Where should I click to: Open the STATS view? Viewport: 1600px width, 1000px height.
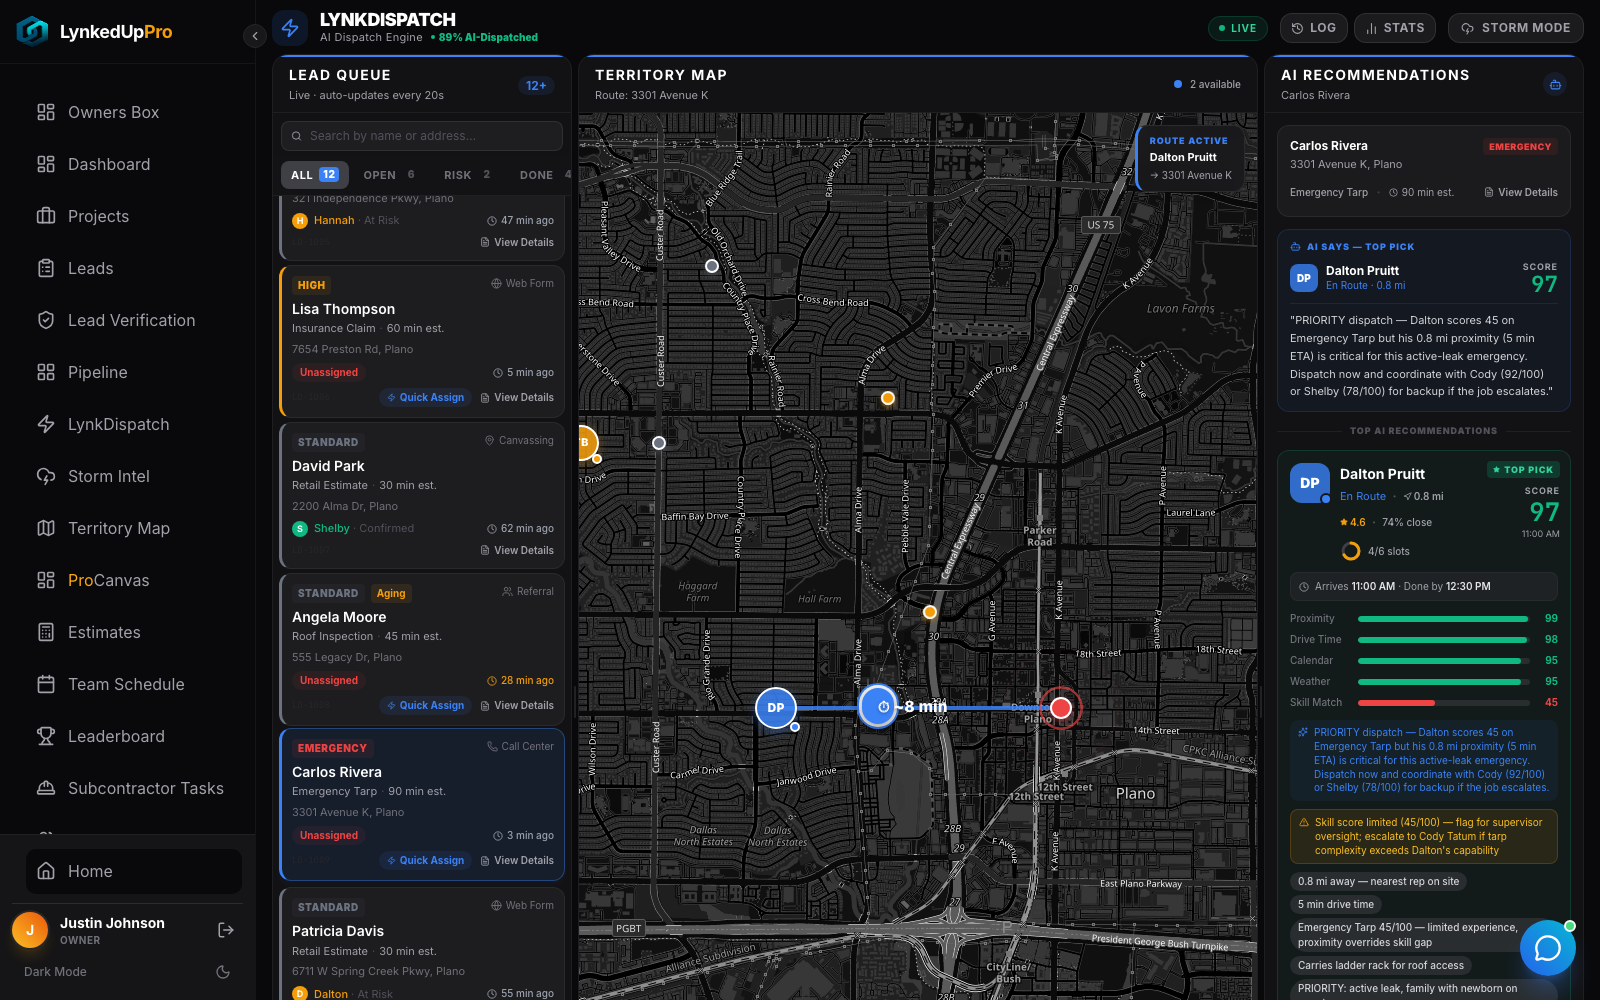[1395, 28]
